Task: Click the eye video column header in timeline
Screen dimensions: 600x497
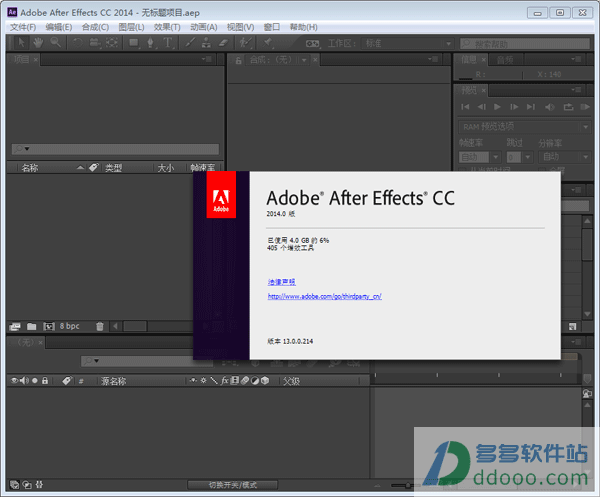Action: 15,381
